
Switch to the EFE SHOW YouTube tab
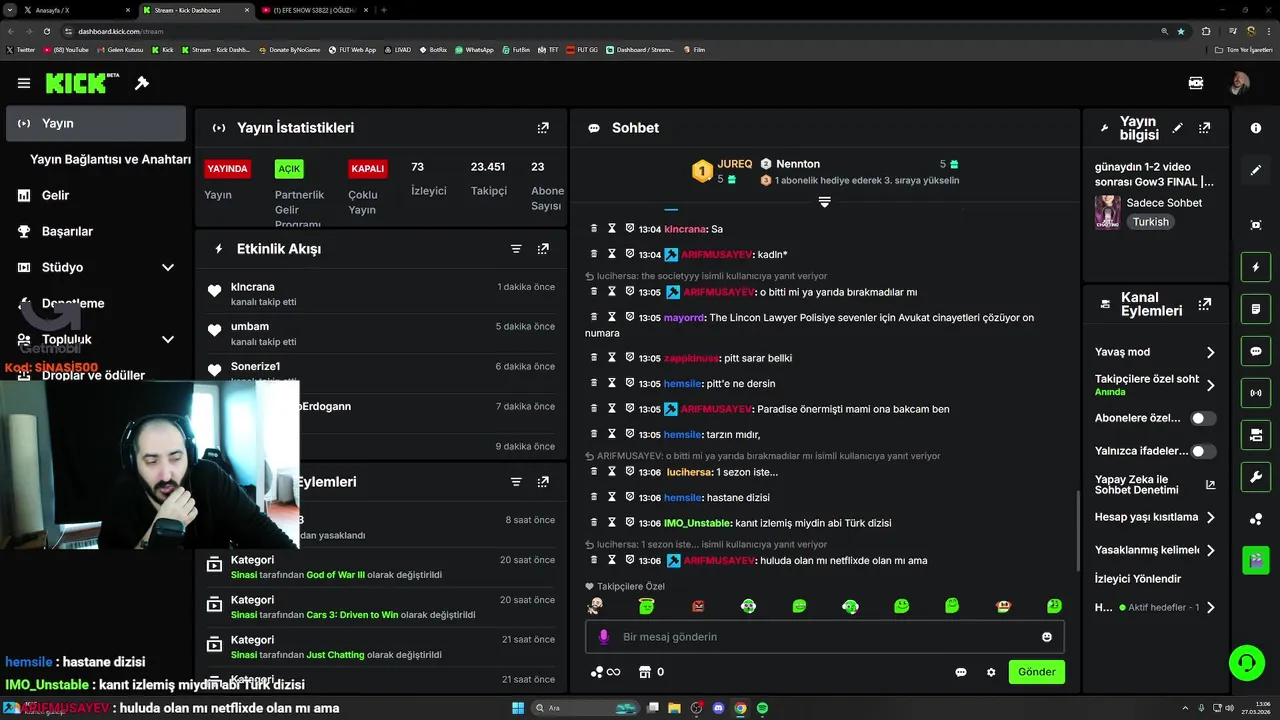pos(314,10)
